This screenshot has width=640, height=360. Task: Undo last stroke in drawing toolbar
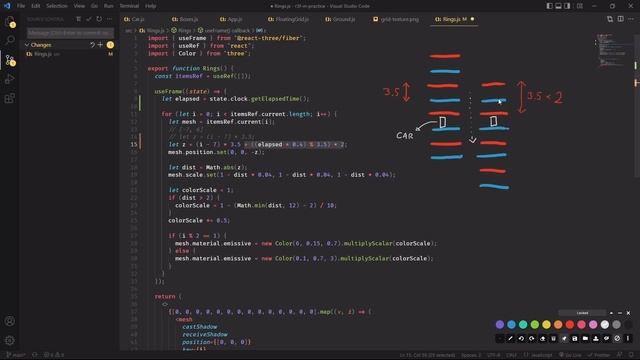click(x=521, y=338)
